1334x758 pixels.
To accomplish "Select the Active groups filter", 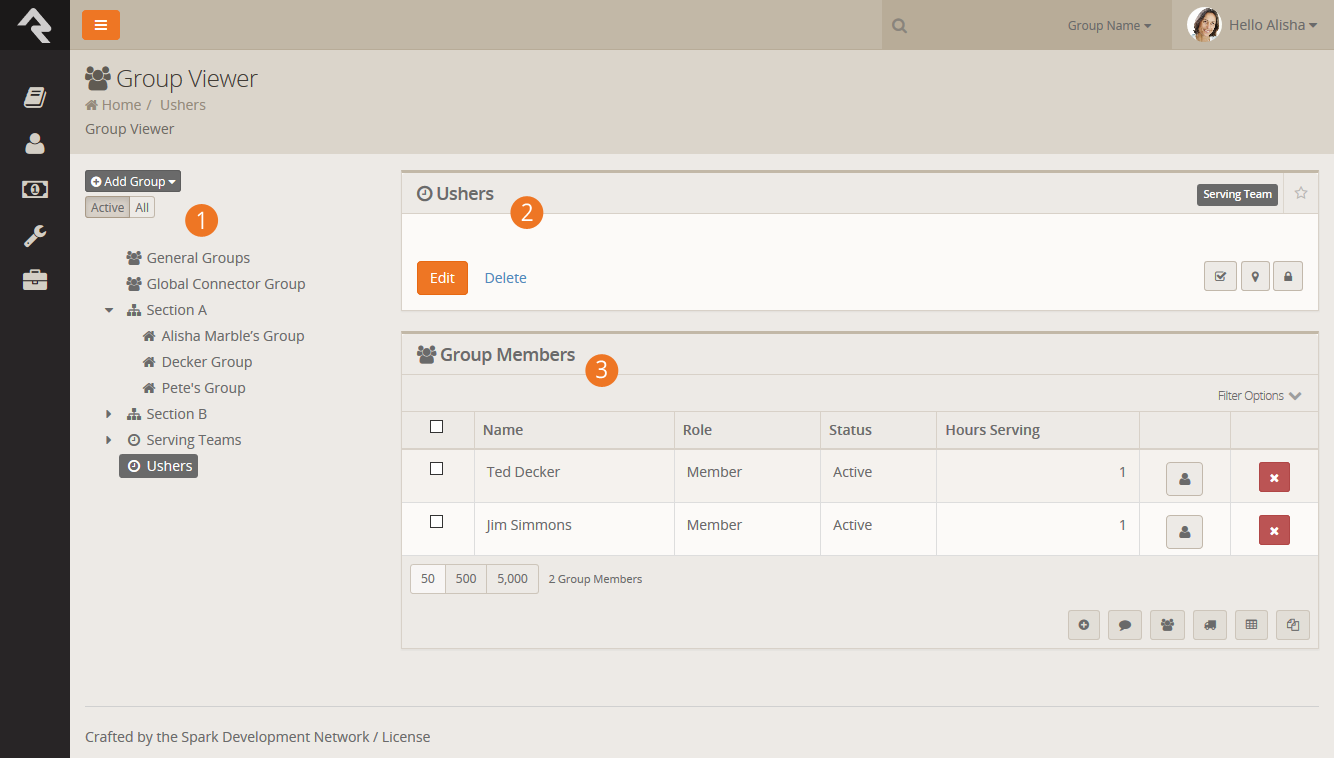I will point(107,207).
